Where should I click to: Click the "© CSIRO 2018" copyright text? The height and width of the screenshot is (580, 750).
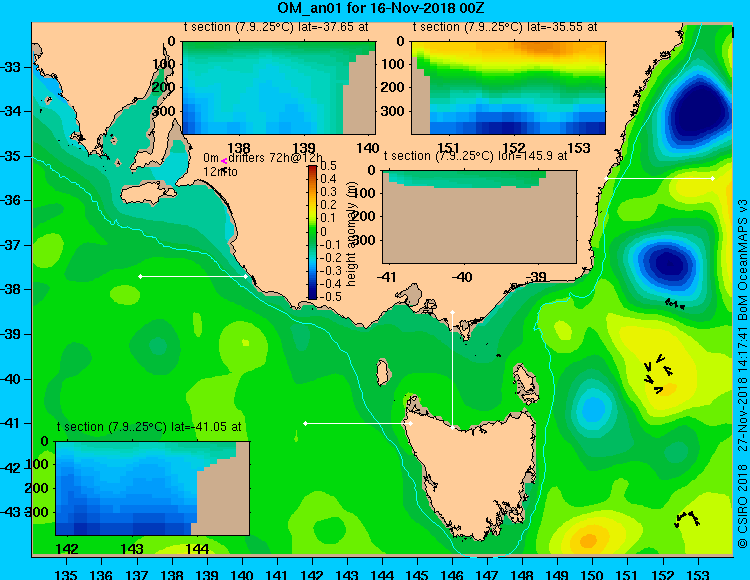pos(742,506)
